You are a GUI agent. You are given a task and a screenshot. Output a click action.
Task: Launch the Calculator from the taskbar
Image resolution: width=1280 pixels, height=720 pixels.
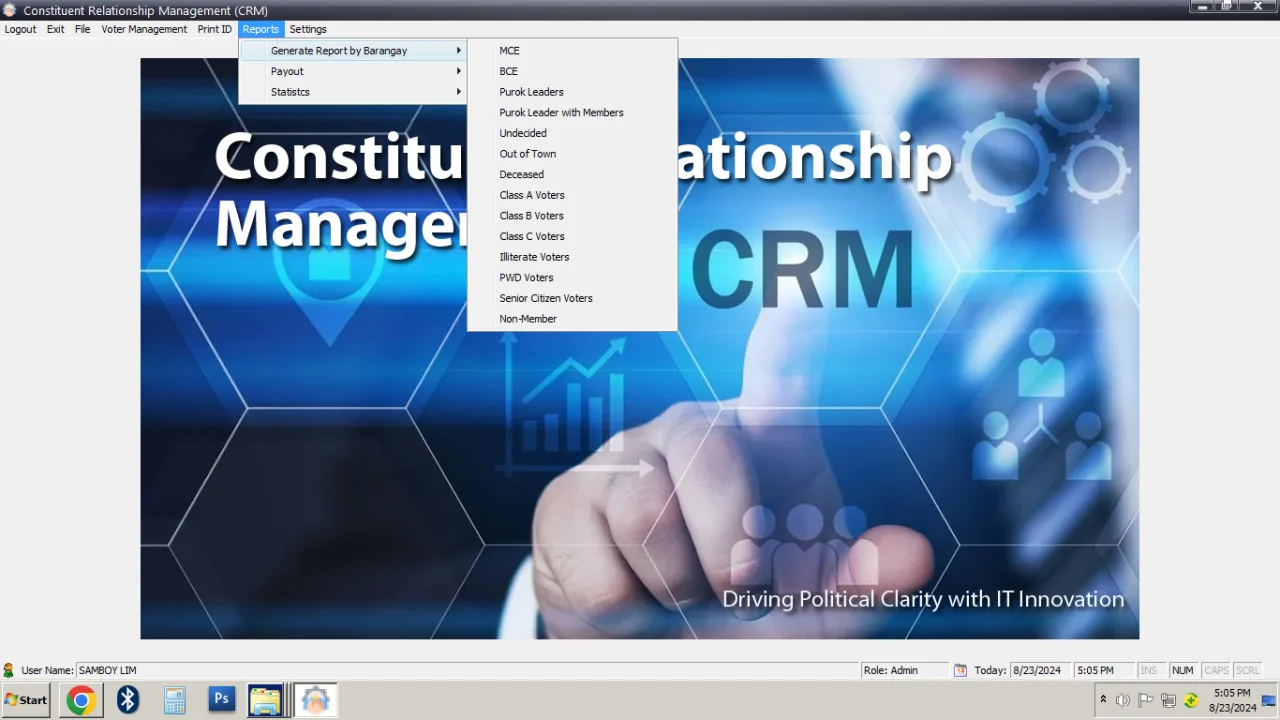[175, 700]
